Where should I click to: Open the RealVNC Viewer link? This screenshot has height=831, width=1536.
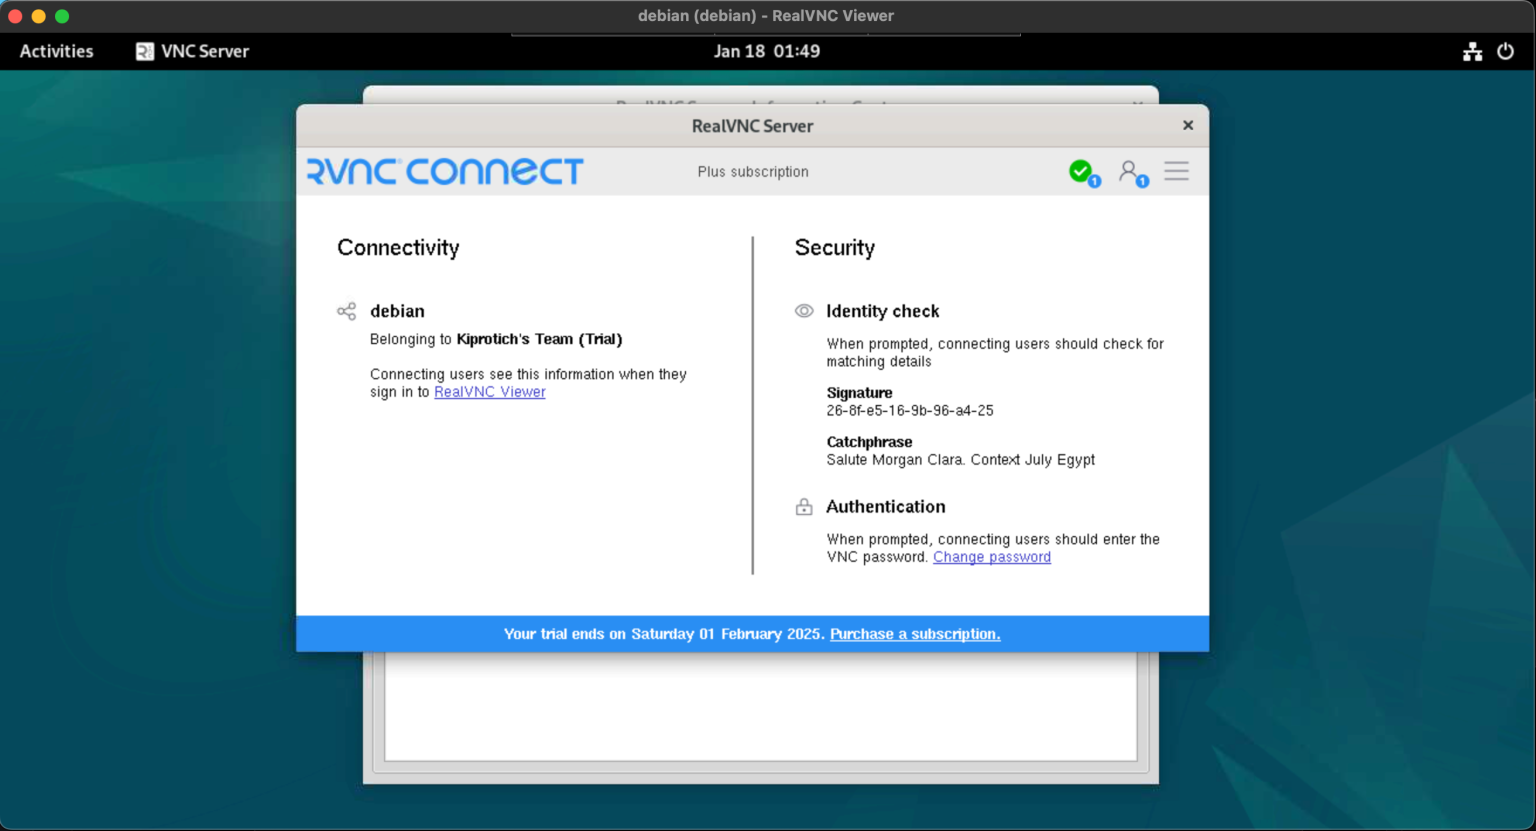pos(489,392)
